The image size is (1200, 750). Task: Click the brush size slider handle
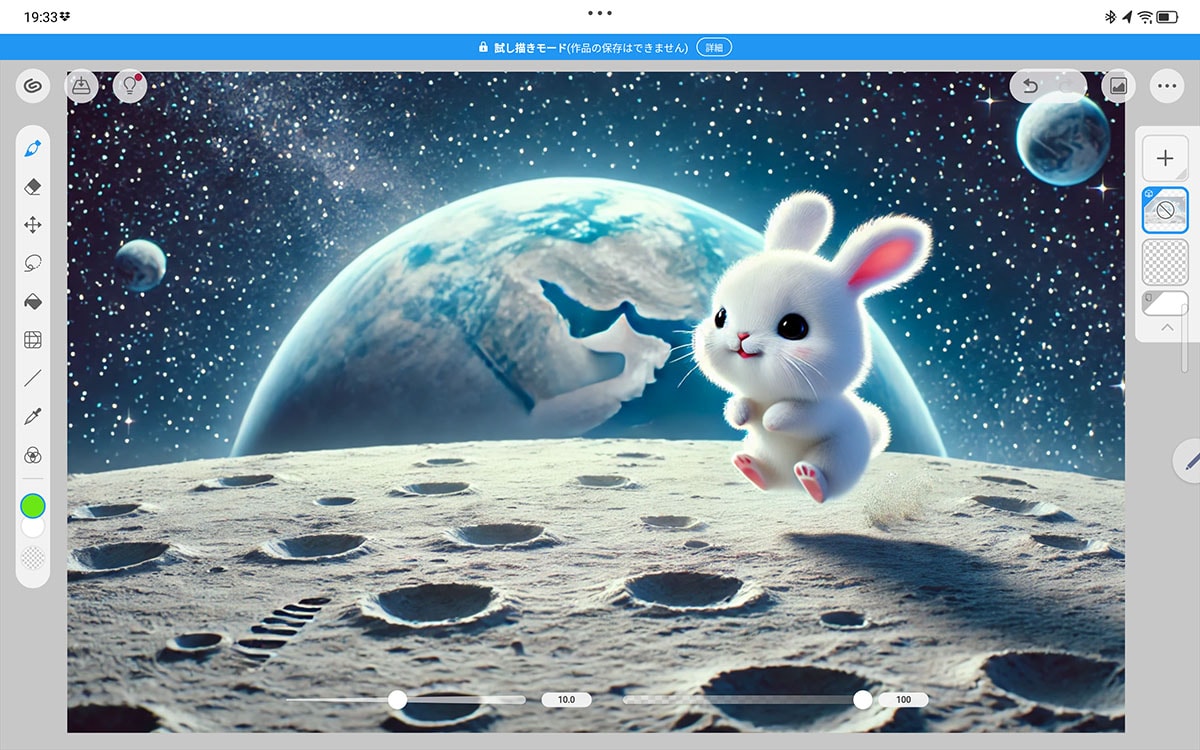[400, 700]
